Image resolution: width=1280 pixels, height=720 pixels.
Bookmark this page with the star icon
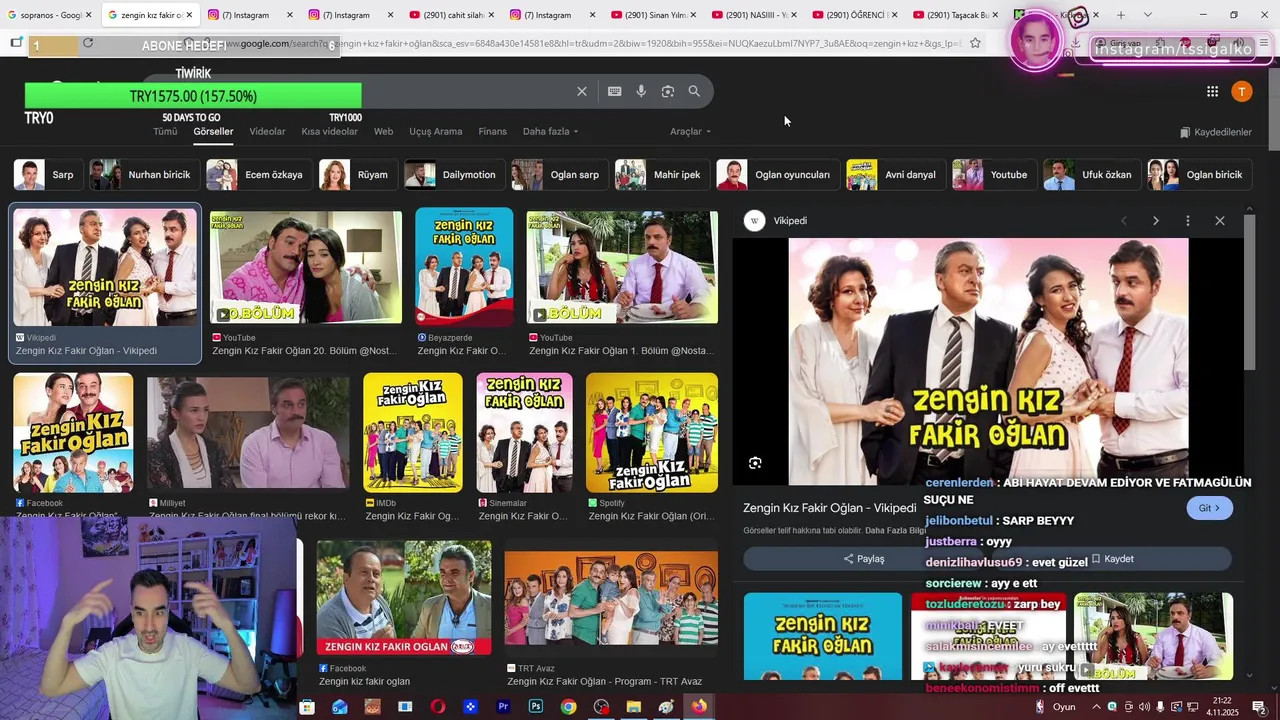coord(975,43)
